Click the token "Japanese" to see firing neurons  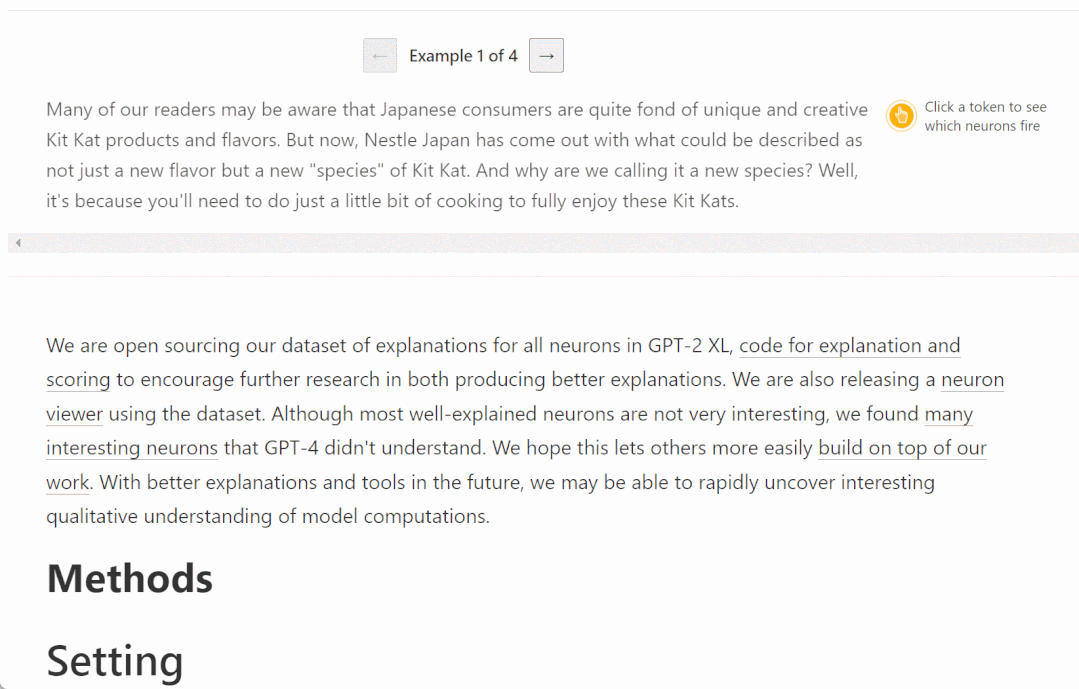point(425,109)
